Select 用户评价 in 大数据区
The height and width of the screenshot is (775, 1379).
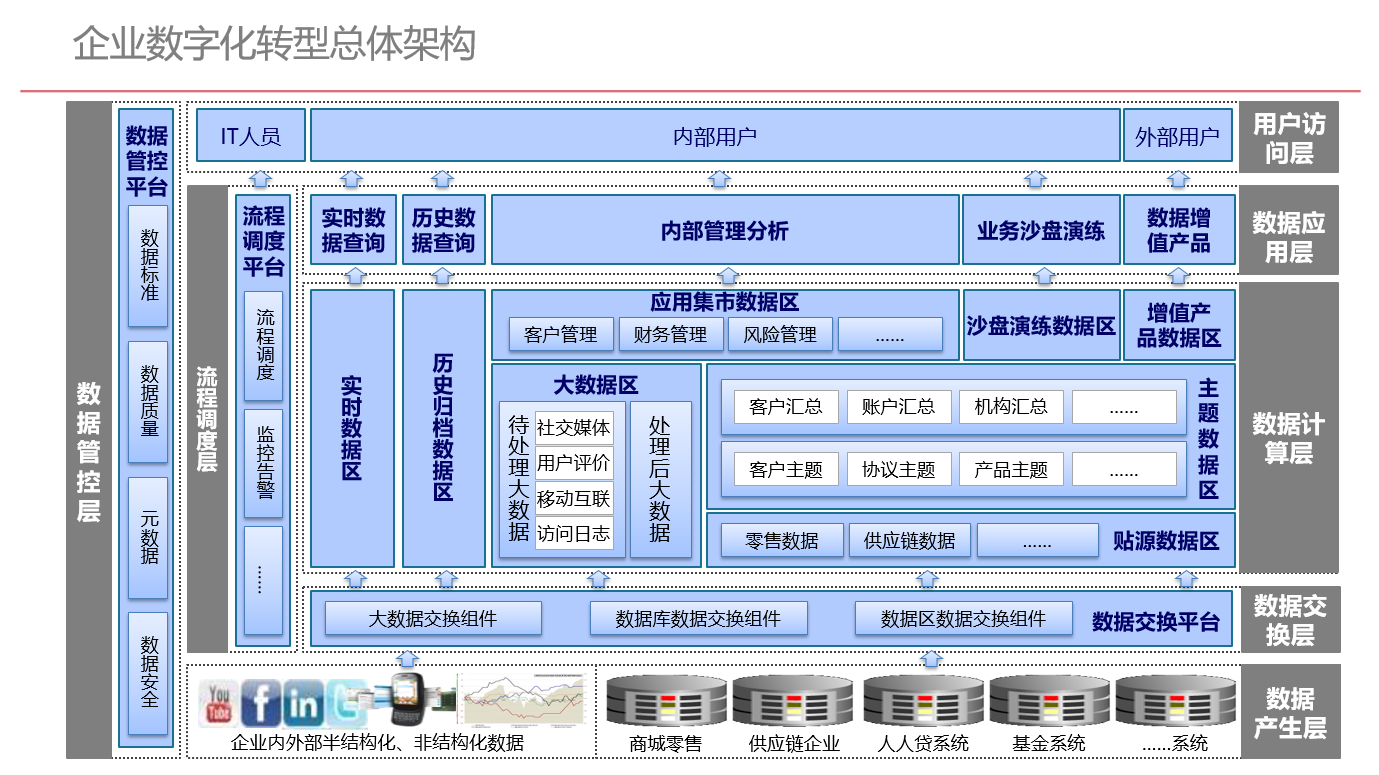574,463
